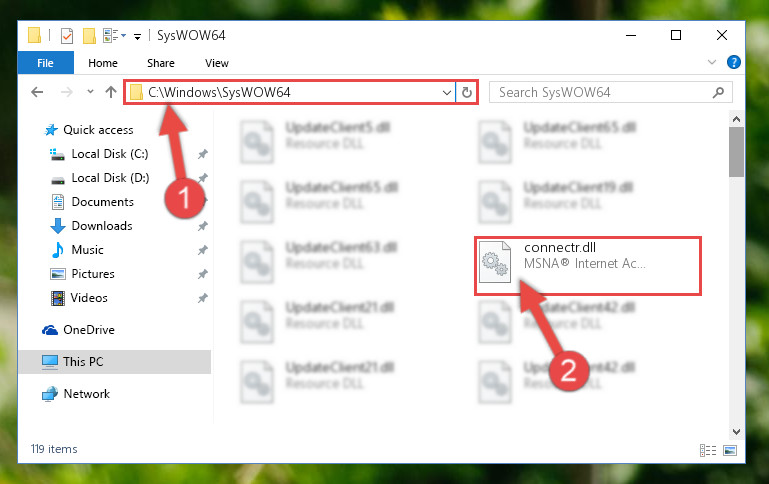Unpin Pictures using its pin icon
The width and height of the screenshot is (769, 484).
(203, 274)
